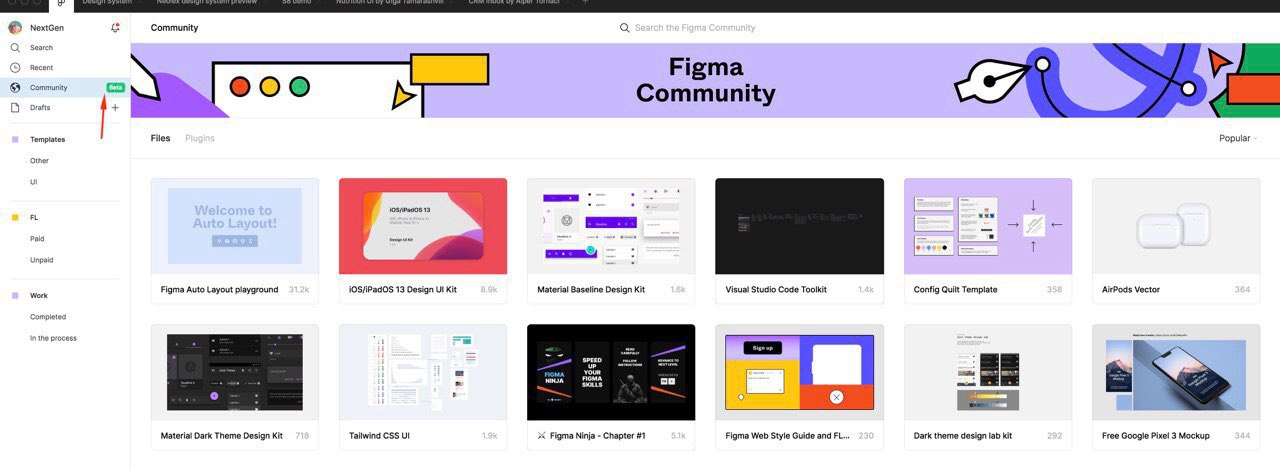The height and width of the screenshot is (470, 1280).
Task: Open Tailwind CSS UI thumbnail
Action: [x=423, y=372]
